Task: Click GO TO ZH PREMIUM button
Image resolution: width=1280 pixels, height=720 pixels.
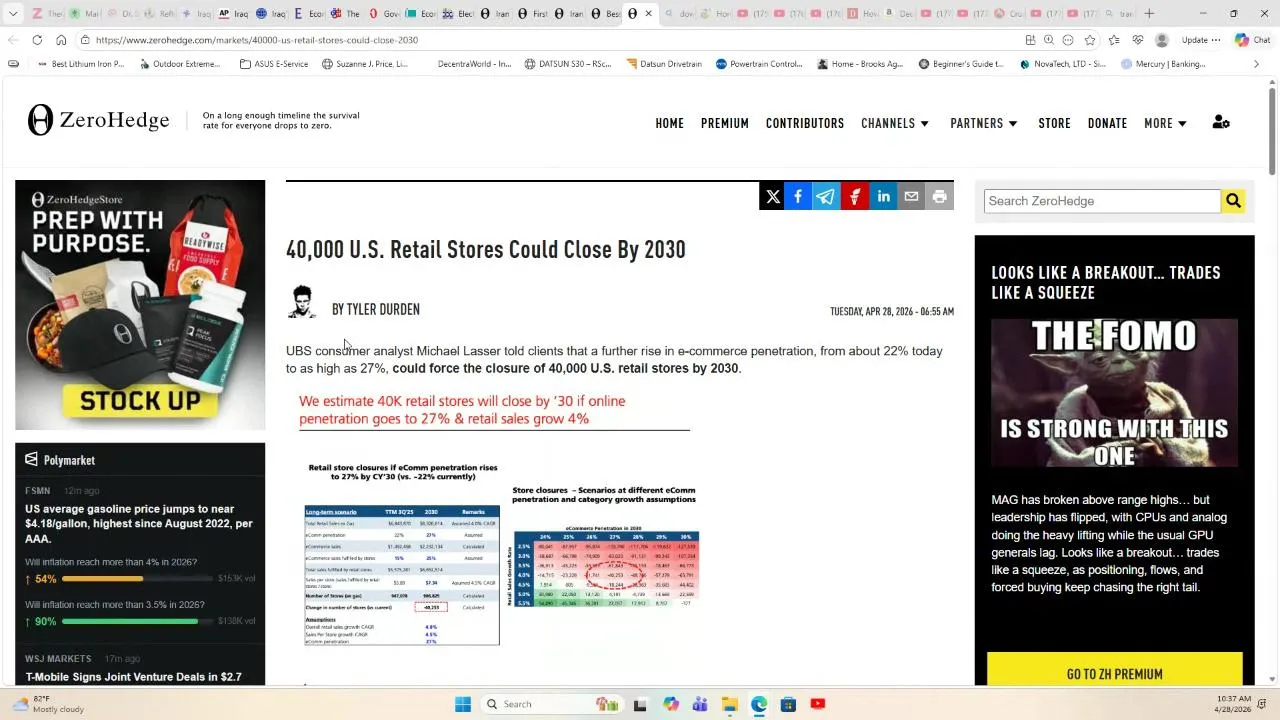Action: click(1114, 673)
